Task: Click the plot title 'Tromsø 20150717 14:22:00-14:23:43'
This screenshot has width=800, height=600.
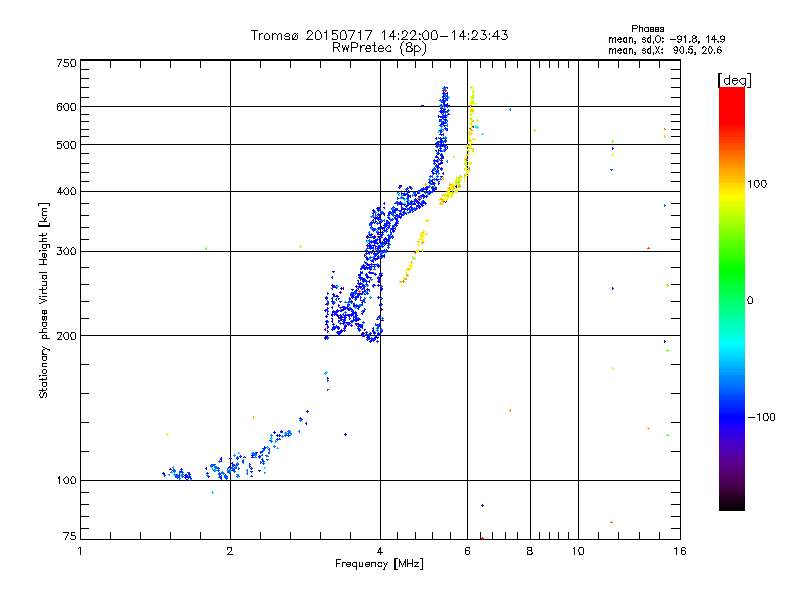Action: pos(380,35)
